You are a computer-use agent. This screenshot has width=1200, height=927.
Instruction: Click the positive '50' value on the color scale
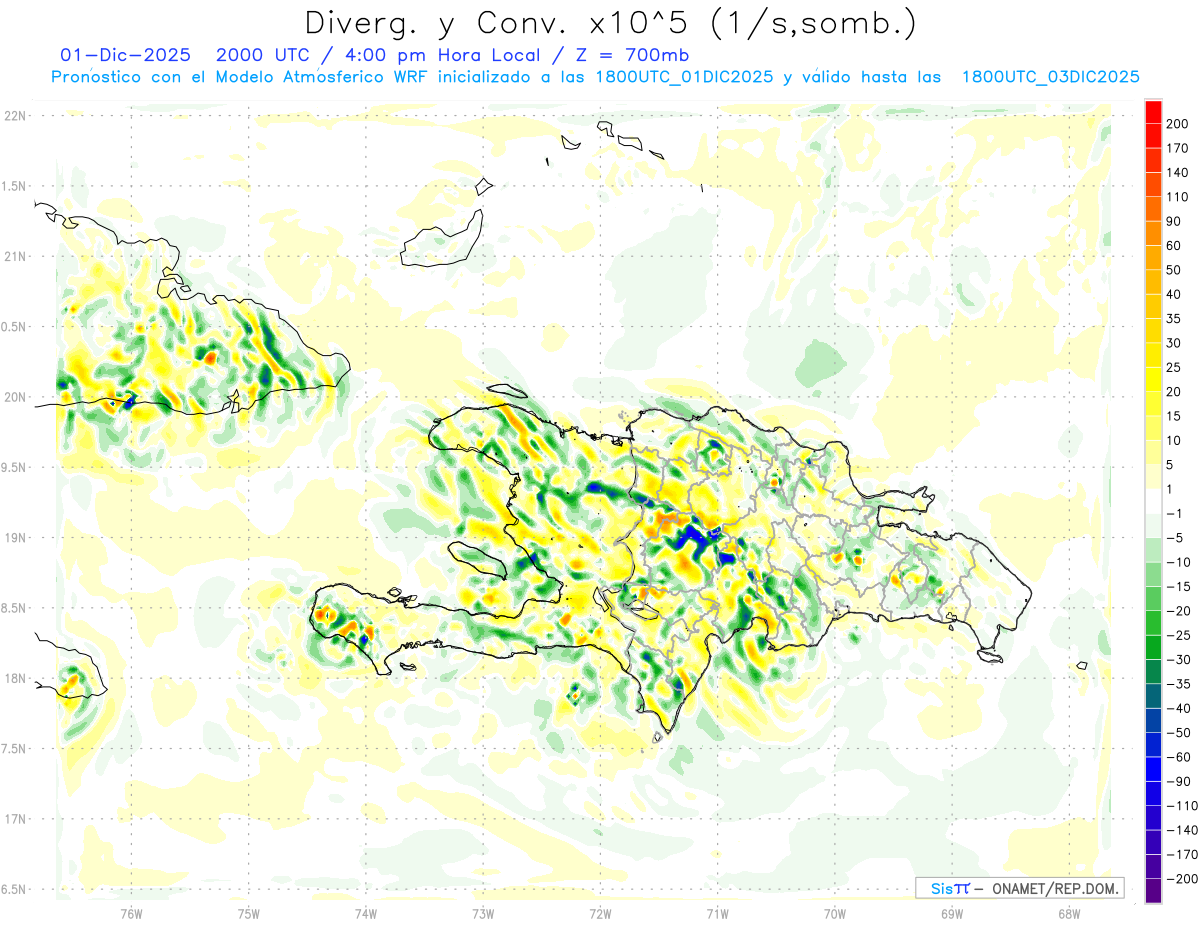pos(1174,270)
